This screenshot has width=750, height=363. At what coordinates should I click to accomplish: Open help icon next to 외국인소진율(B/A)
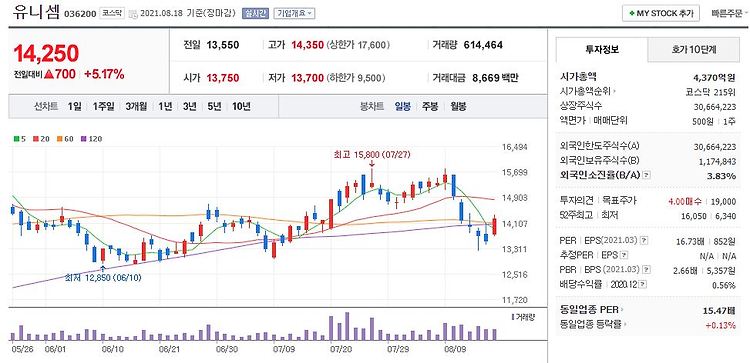[646, 176]
